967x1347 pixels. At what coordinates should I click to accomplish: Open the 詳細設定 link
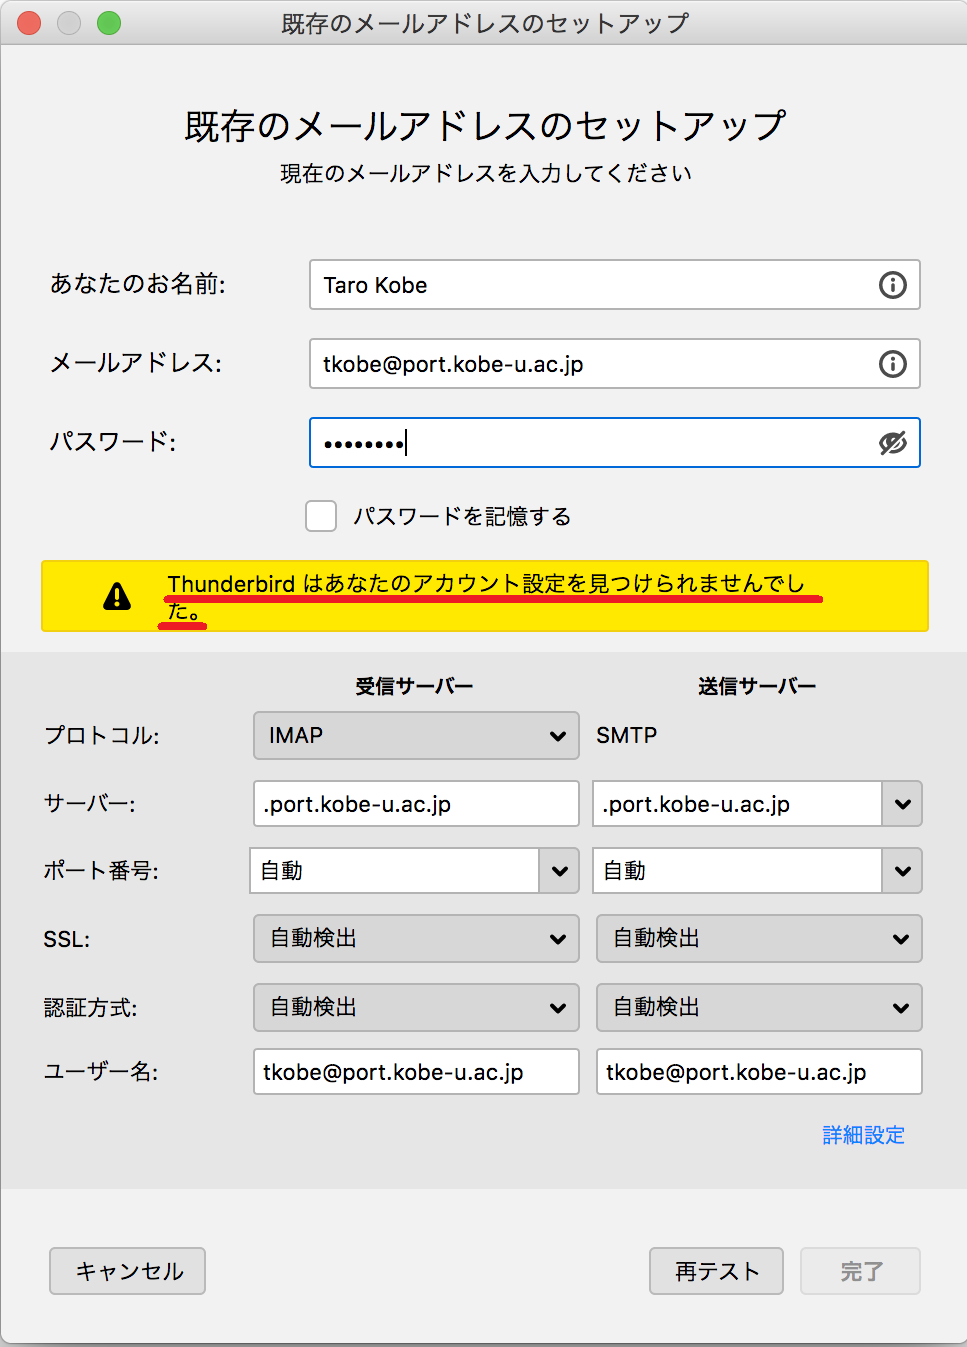(863, 1135)
